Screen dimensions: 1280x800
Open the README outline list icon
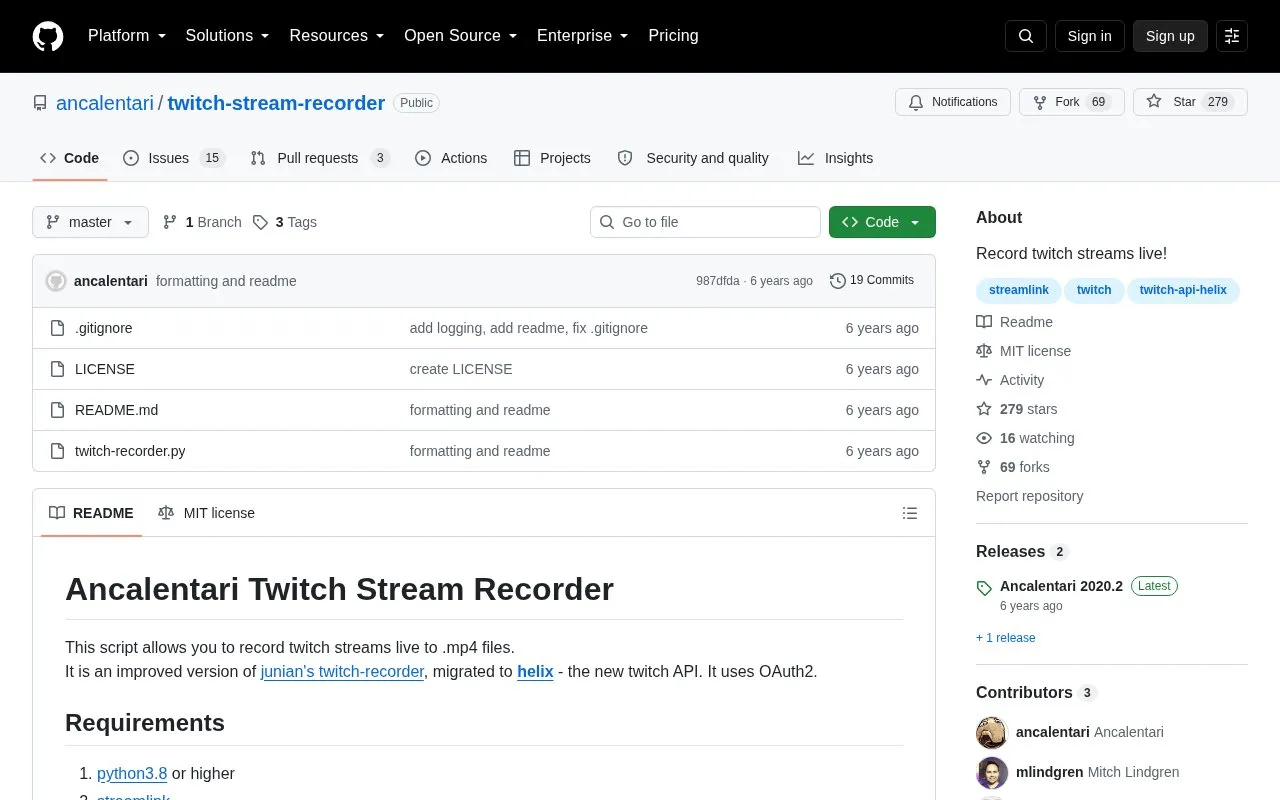click(x=910, y=513)
